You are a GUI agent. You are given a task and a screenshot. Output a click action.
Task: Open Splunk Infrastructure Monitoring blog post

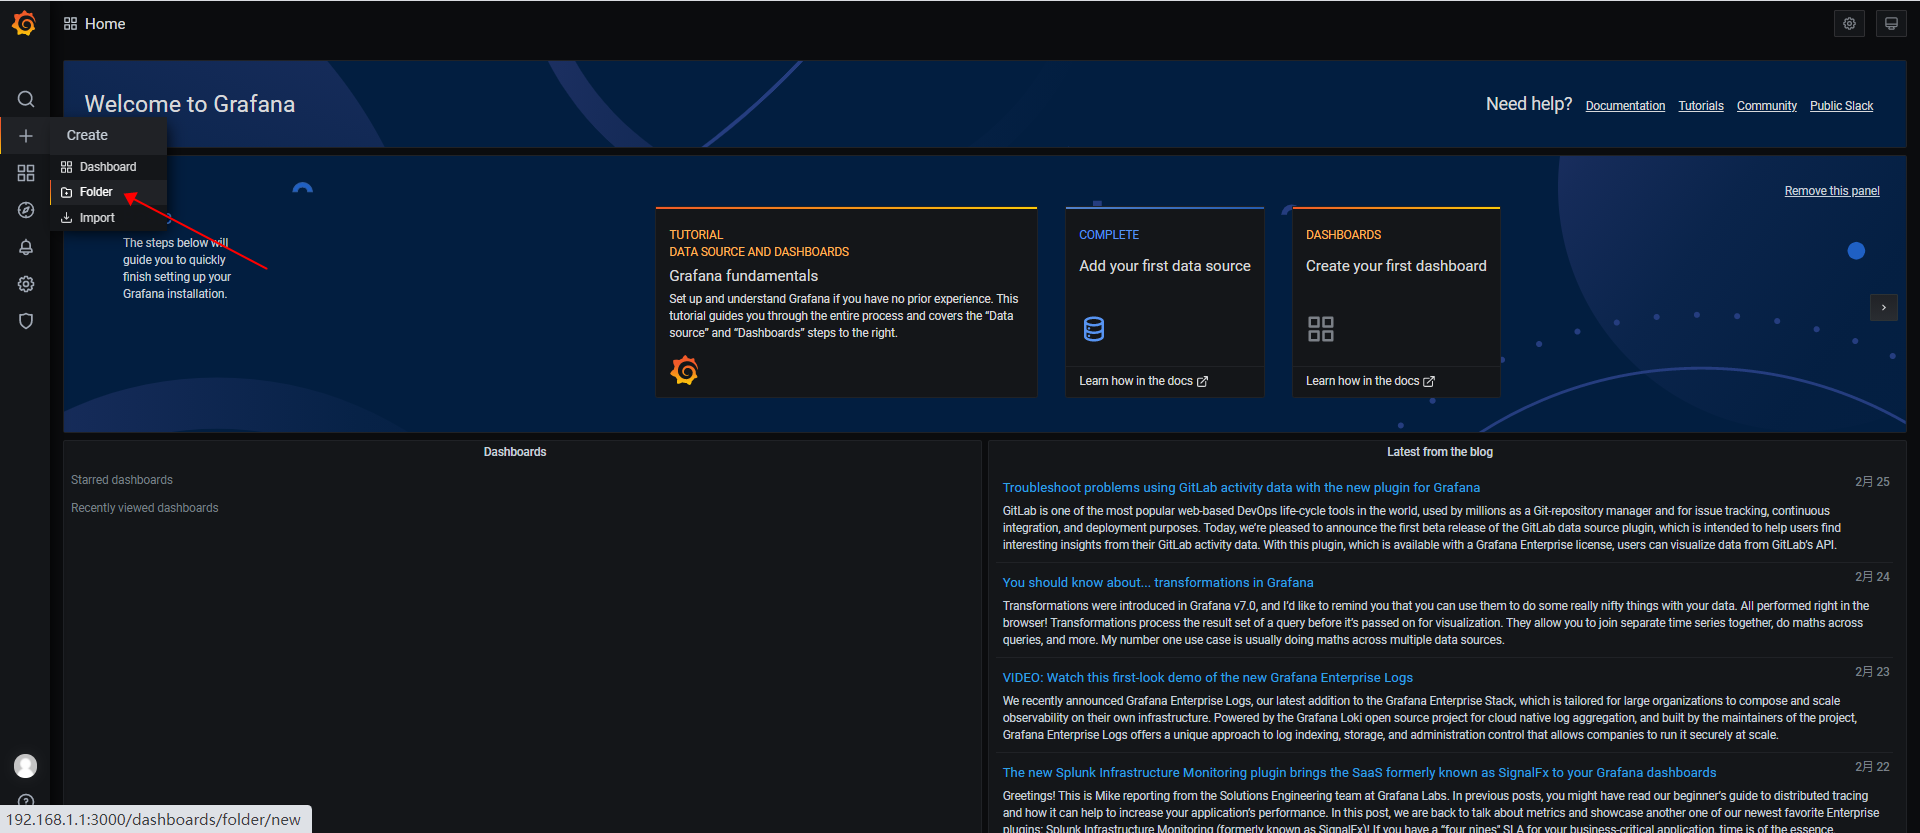1359,773
